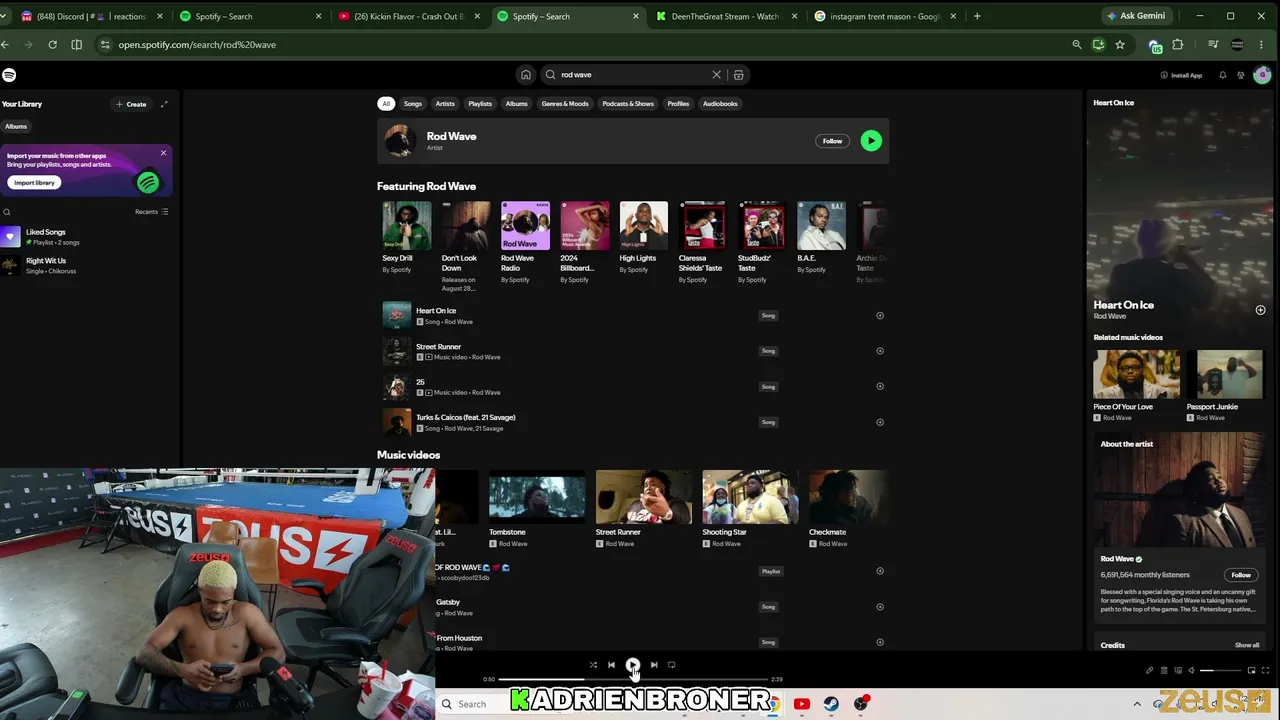Image resolution: width=1280 pixels, height=720 pixels.
Task: Open Steam from the Windows taskbar
Action: click(831, 704)
